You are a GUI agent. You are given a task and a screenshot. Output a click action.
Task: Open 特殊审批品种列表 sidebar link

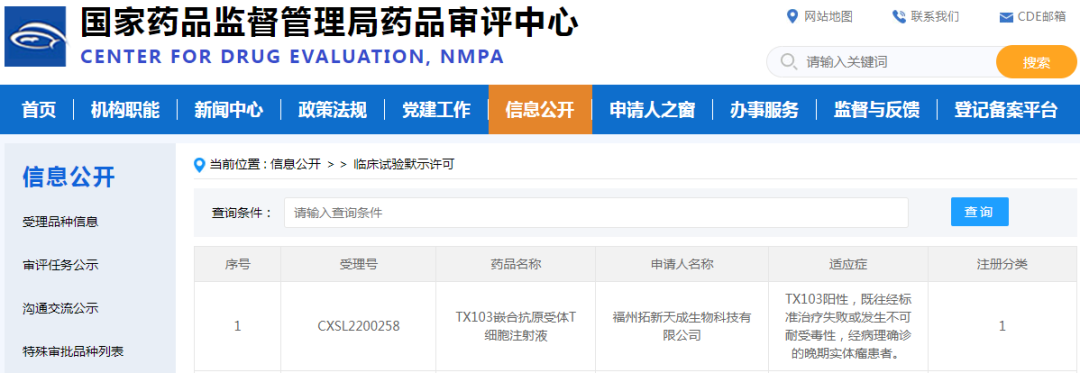tap(73, 351)
